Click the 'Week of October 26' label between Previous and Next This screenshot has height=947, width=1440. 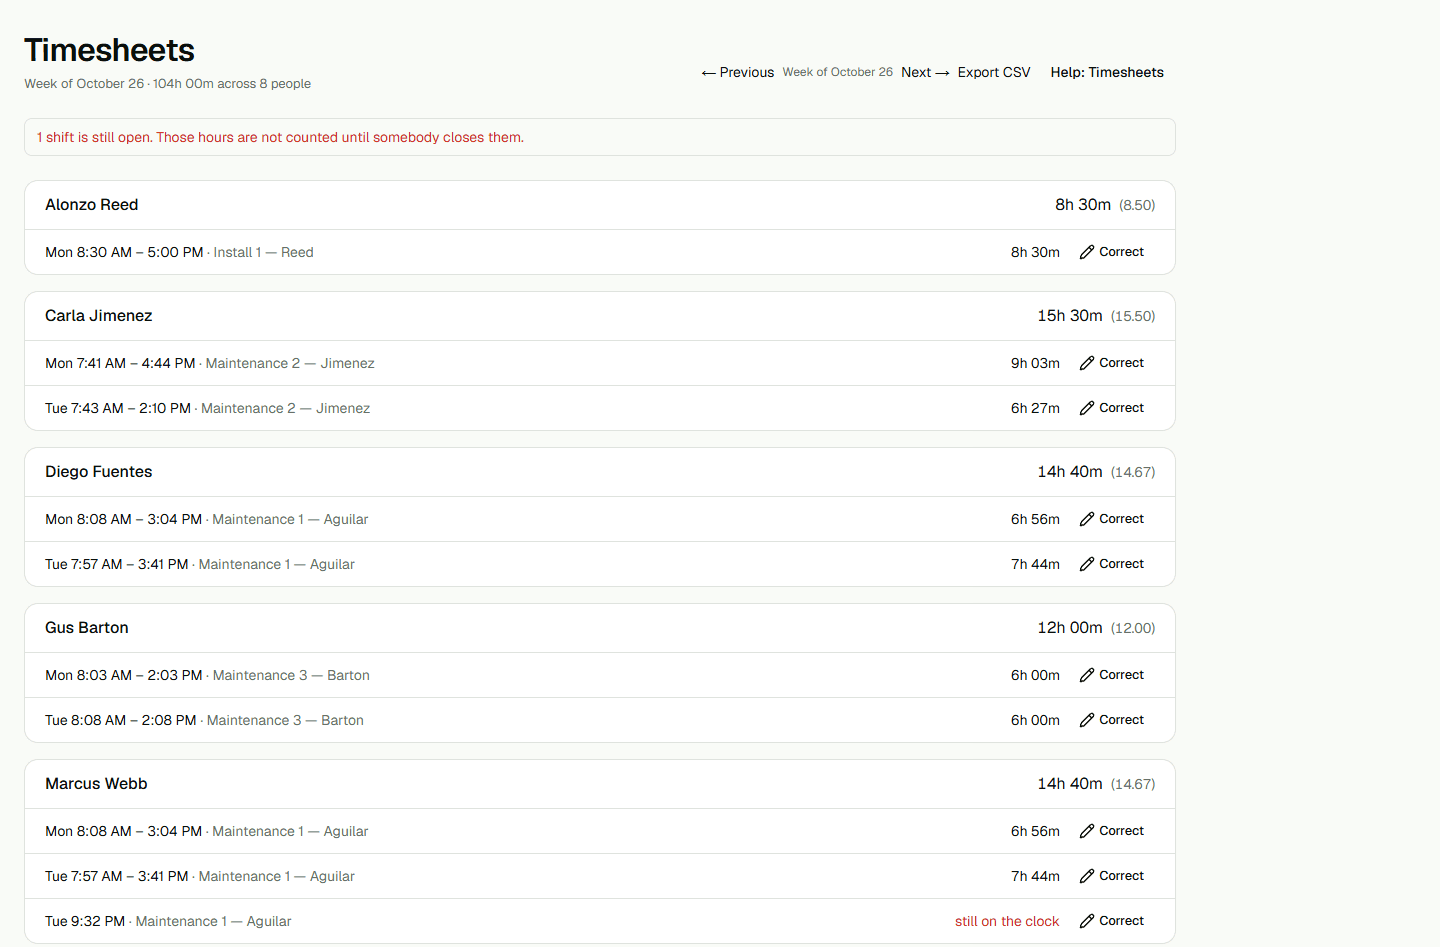click(x=838, y=72)
